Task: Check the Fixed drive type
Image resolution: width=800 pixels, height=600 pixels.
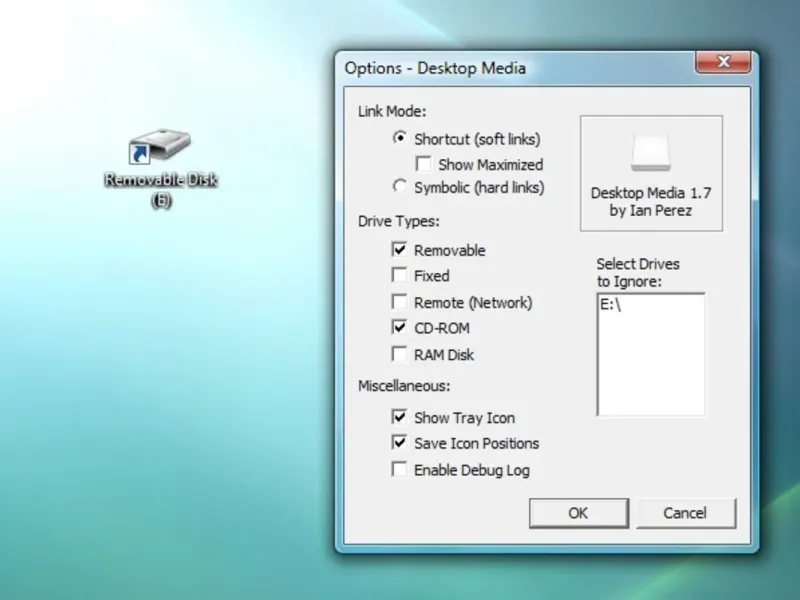Action: click(399, 275)
